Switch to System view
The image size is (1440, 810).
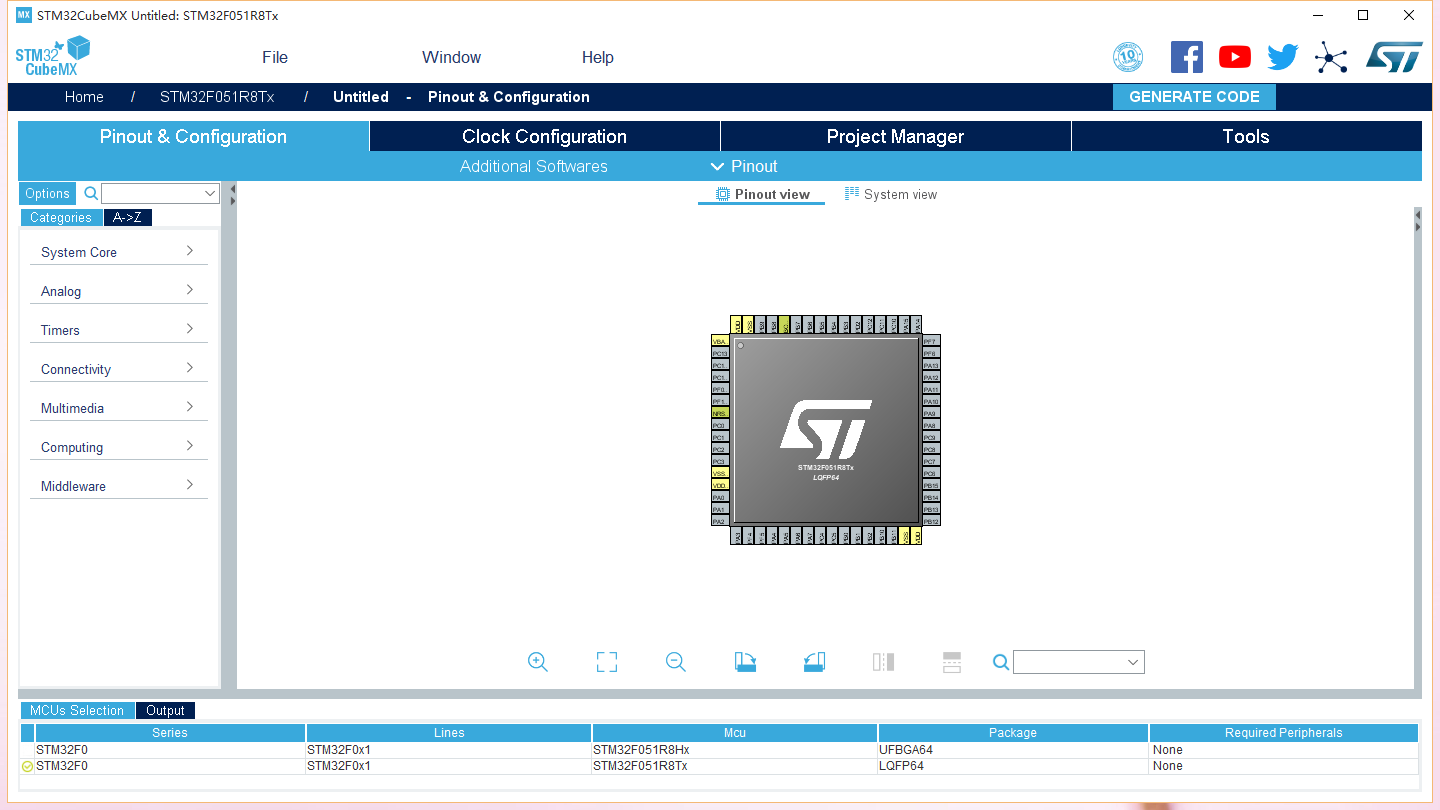point(890,193)
